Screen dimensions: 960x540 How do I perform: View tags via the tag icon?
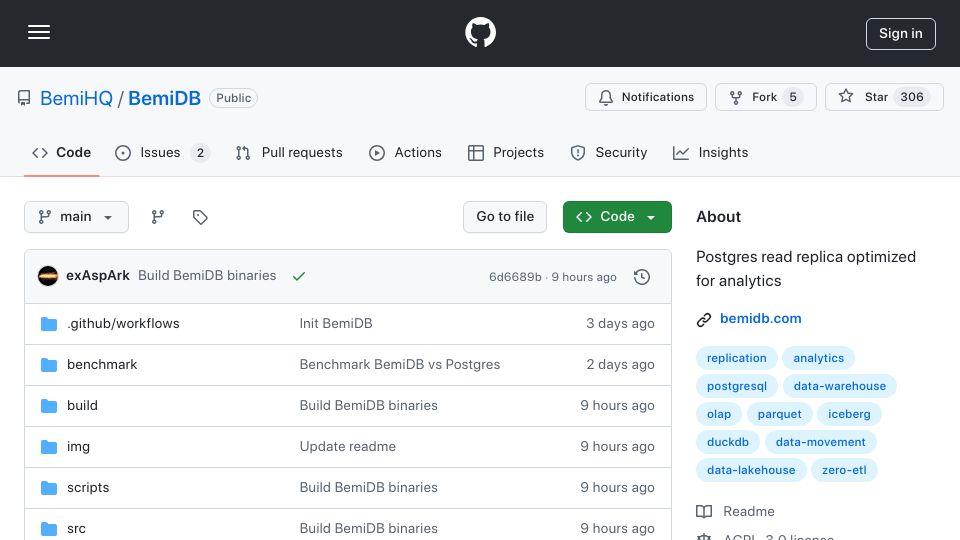[200, 217]
